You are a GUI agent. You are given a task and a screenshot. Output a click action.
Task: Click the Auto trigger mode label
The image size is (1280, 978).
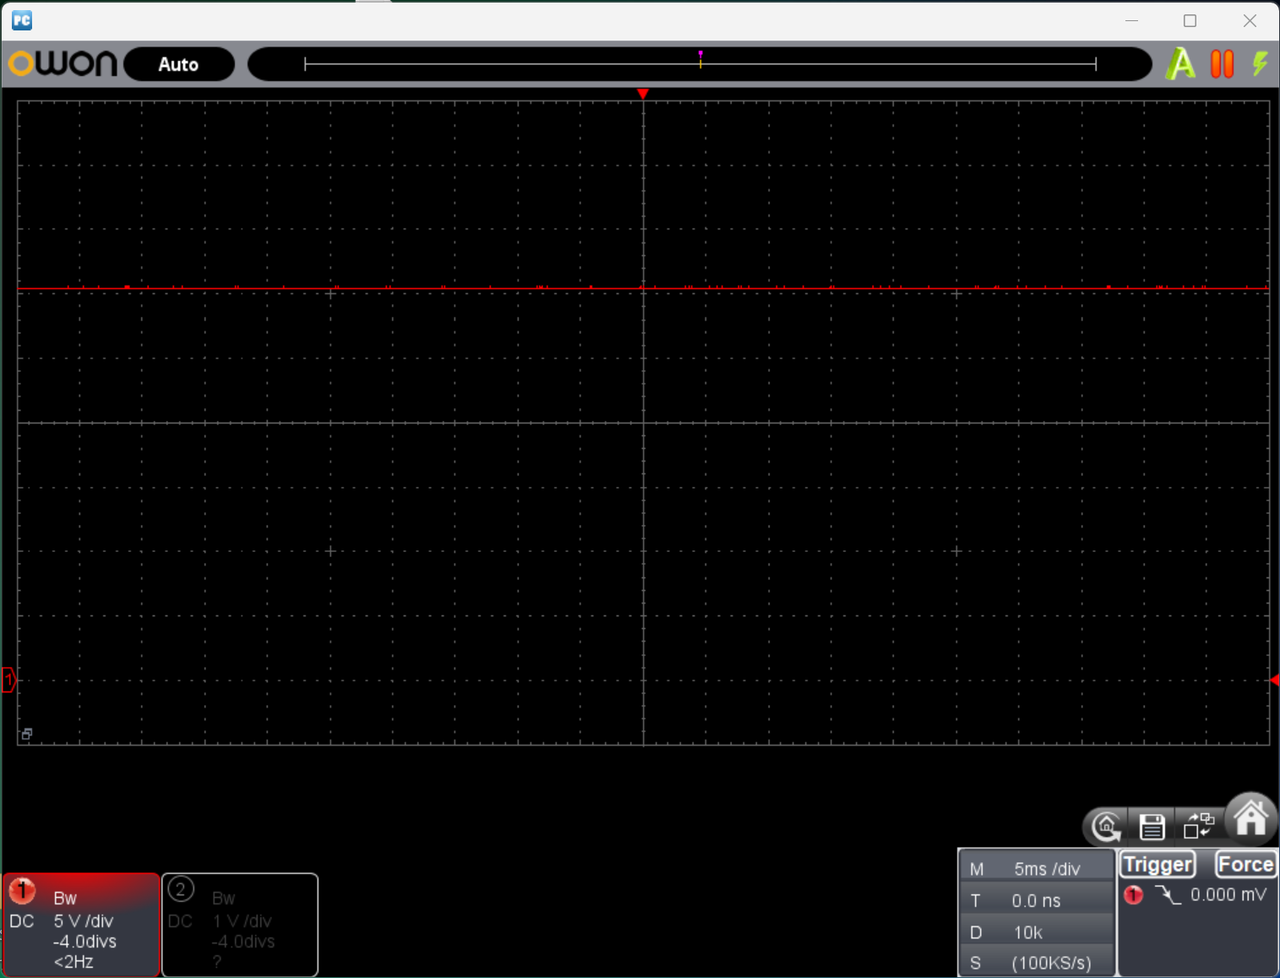(x=178, y=64)
